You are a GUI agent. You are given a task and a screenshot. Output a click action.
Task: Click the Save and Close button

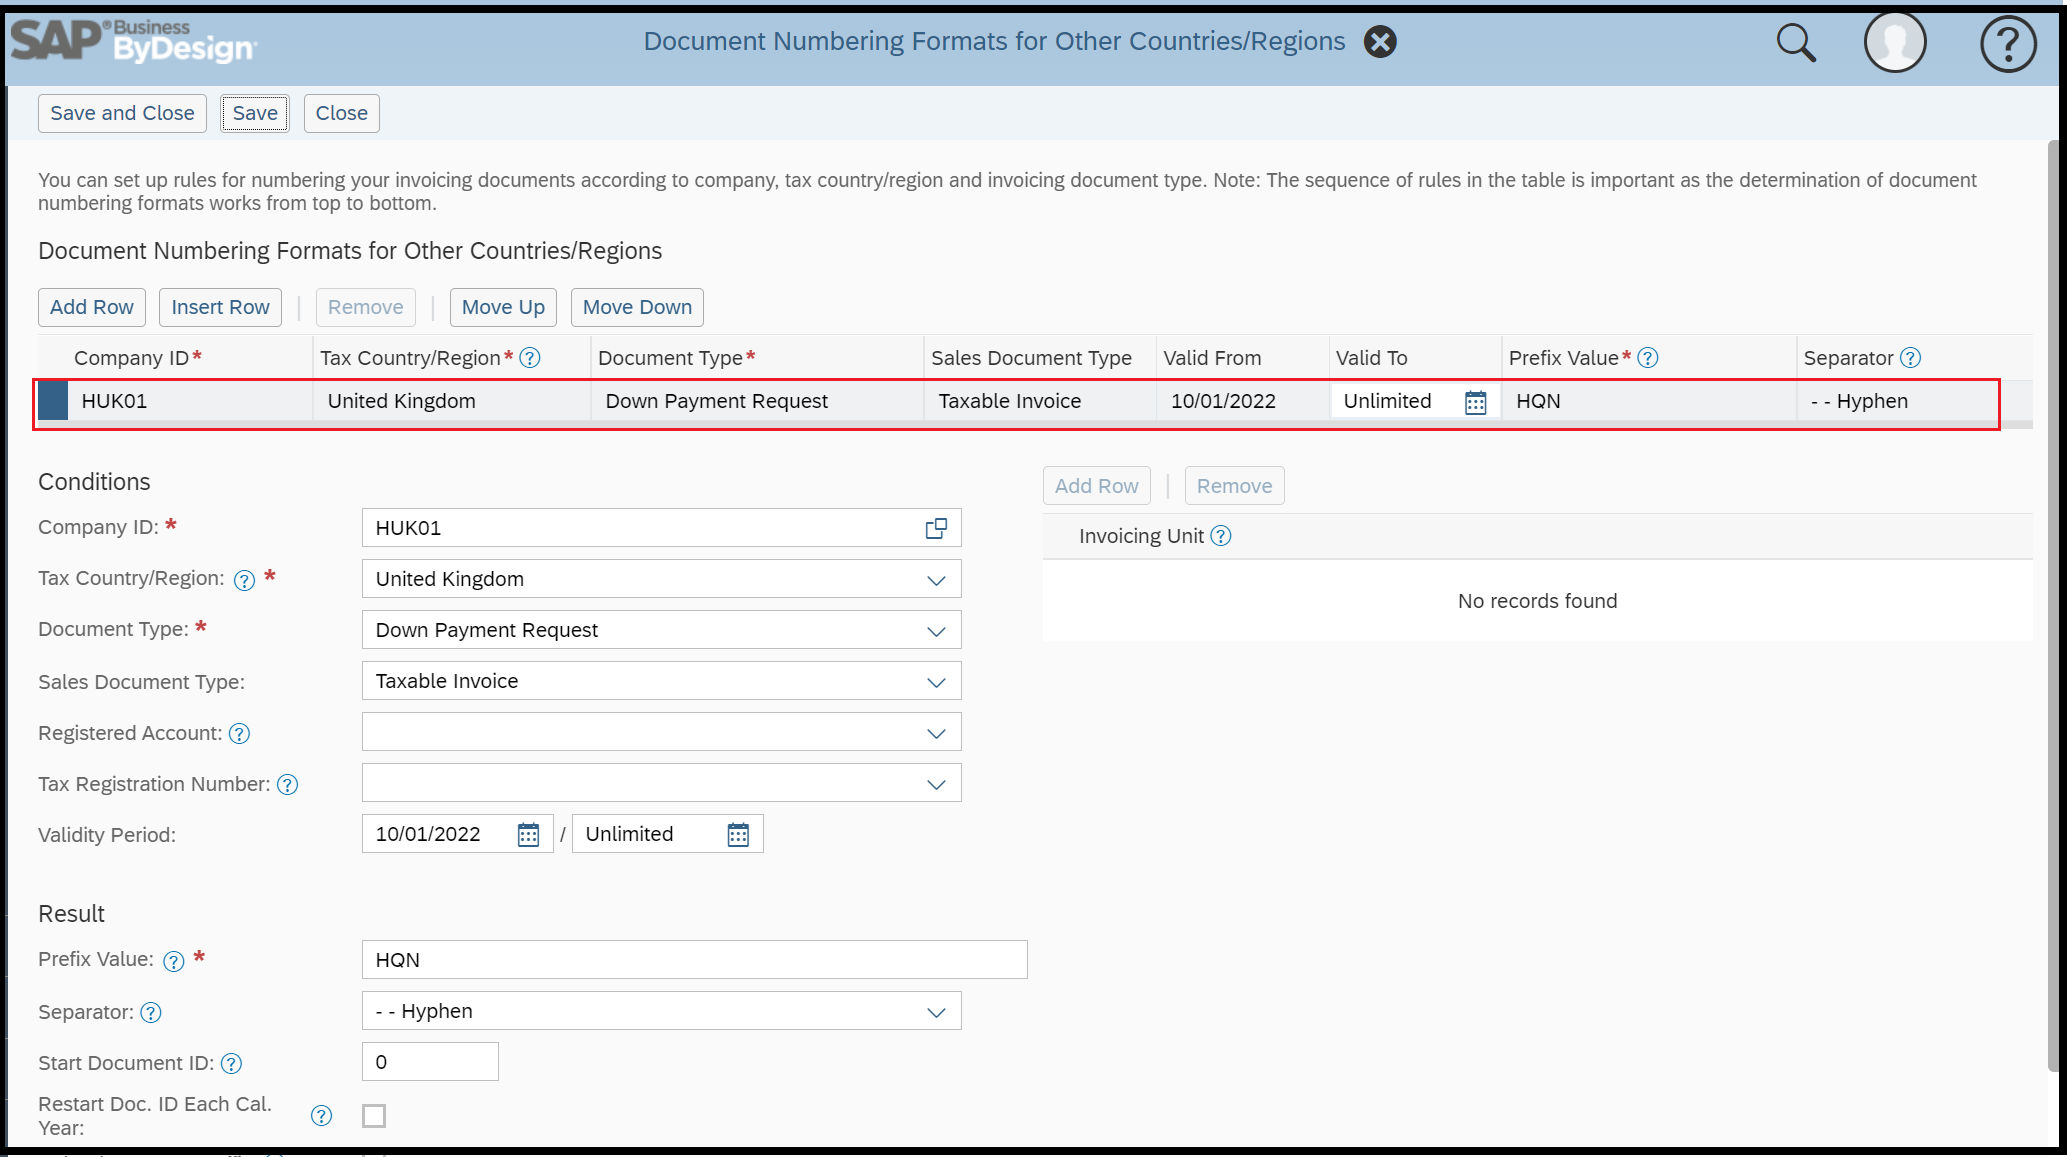[122, 113]
